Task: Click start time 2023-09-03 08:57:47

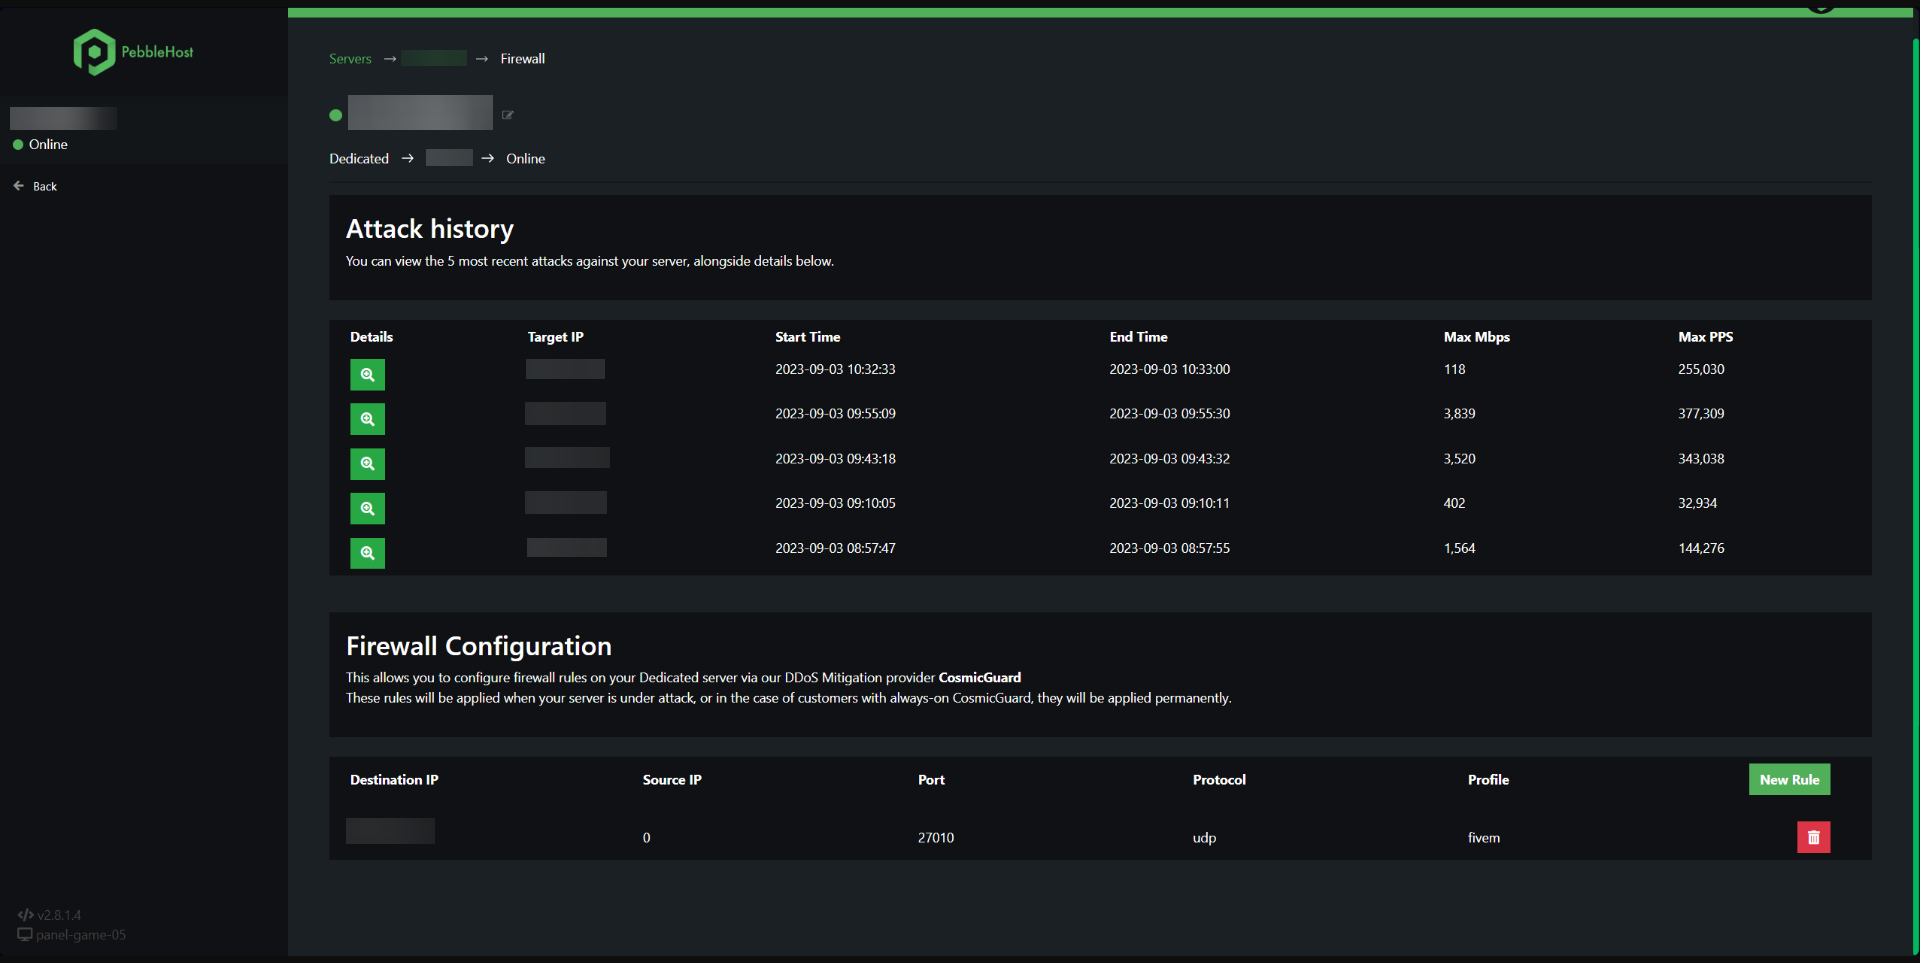Action: tap(835, 548)
